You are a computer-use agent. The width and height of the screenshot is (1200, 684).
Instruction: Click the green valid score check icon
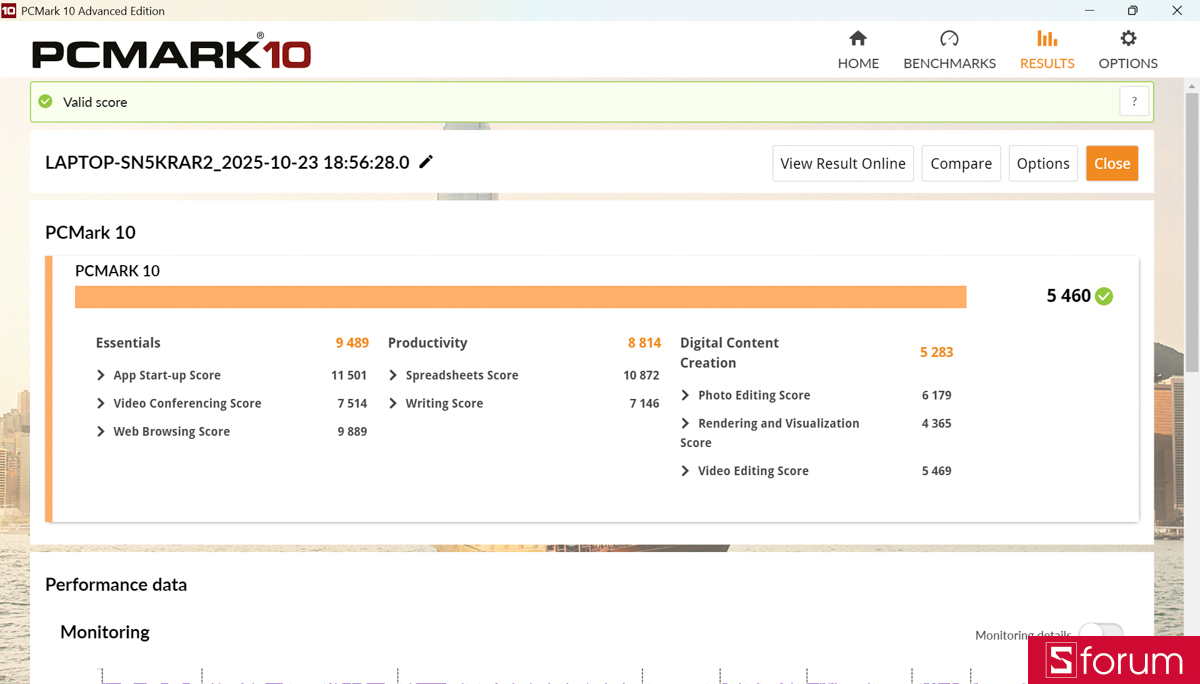[45, 101]
